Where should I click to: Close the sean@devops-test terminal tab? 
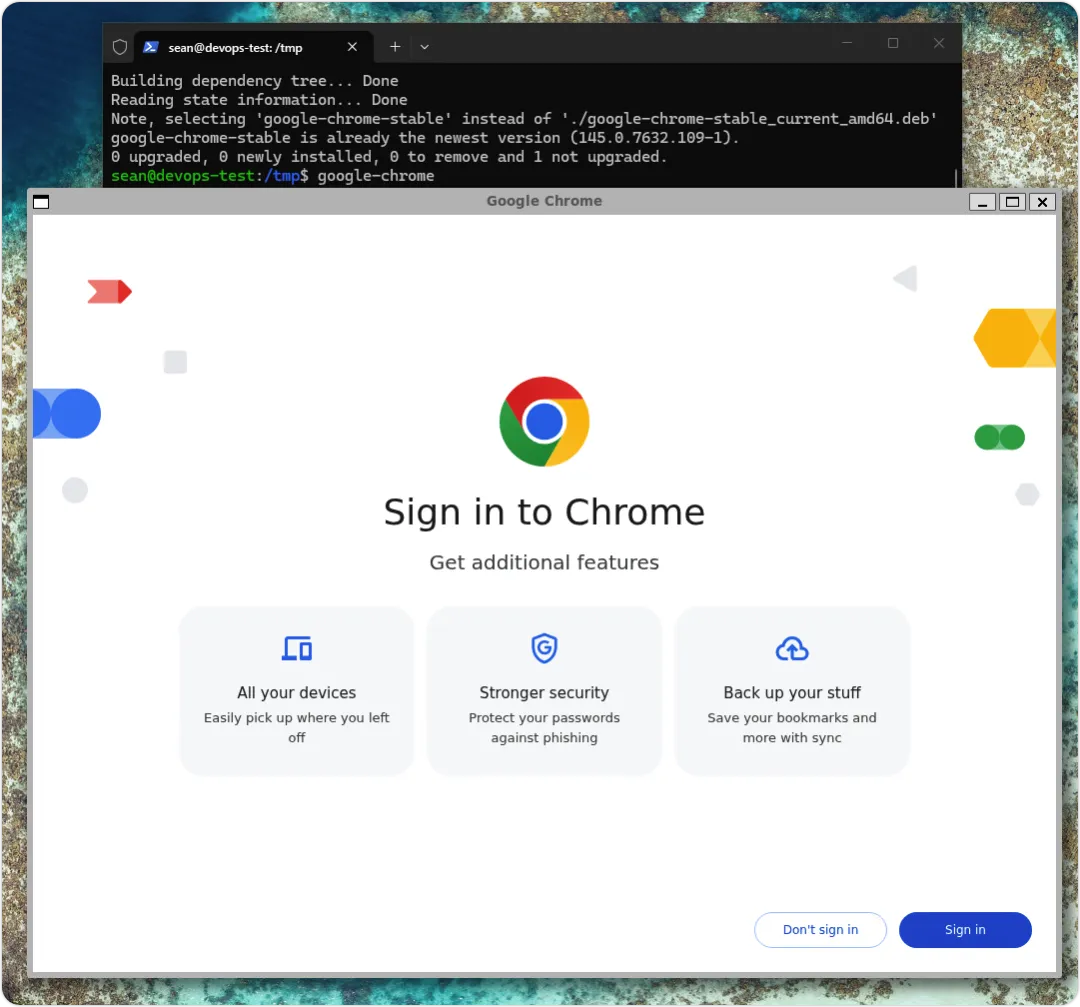pos(352,47)
